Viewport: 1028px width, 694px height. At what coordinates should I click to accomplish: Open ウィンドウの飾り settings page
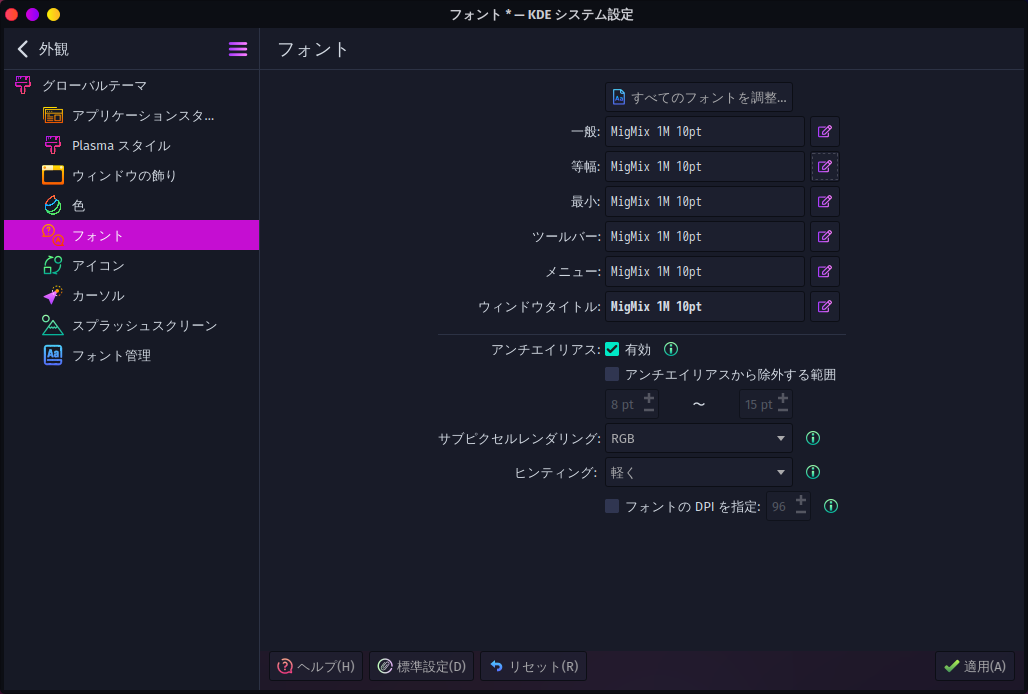[x=131, y=175]
